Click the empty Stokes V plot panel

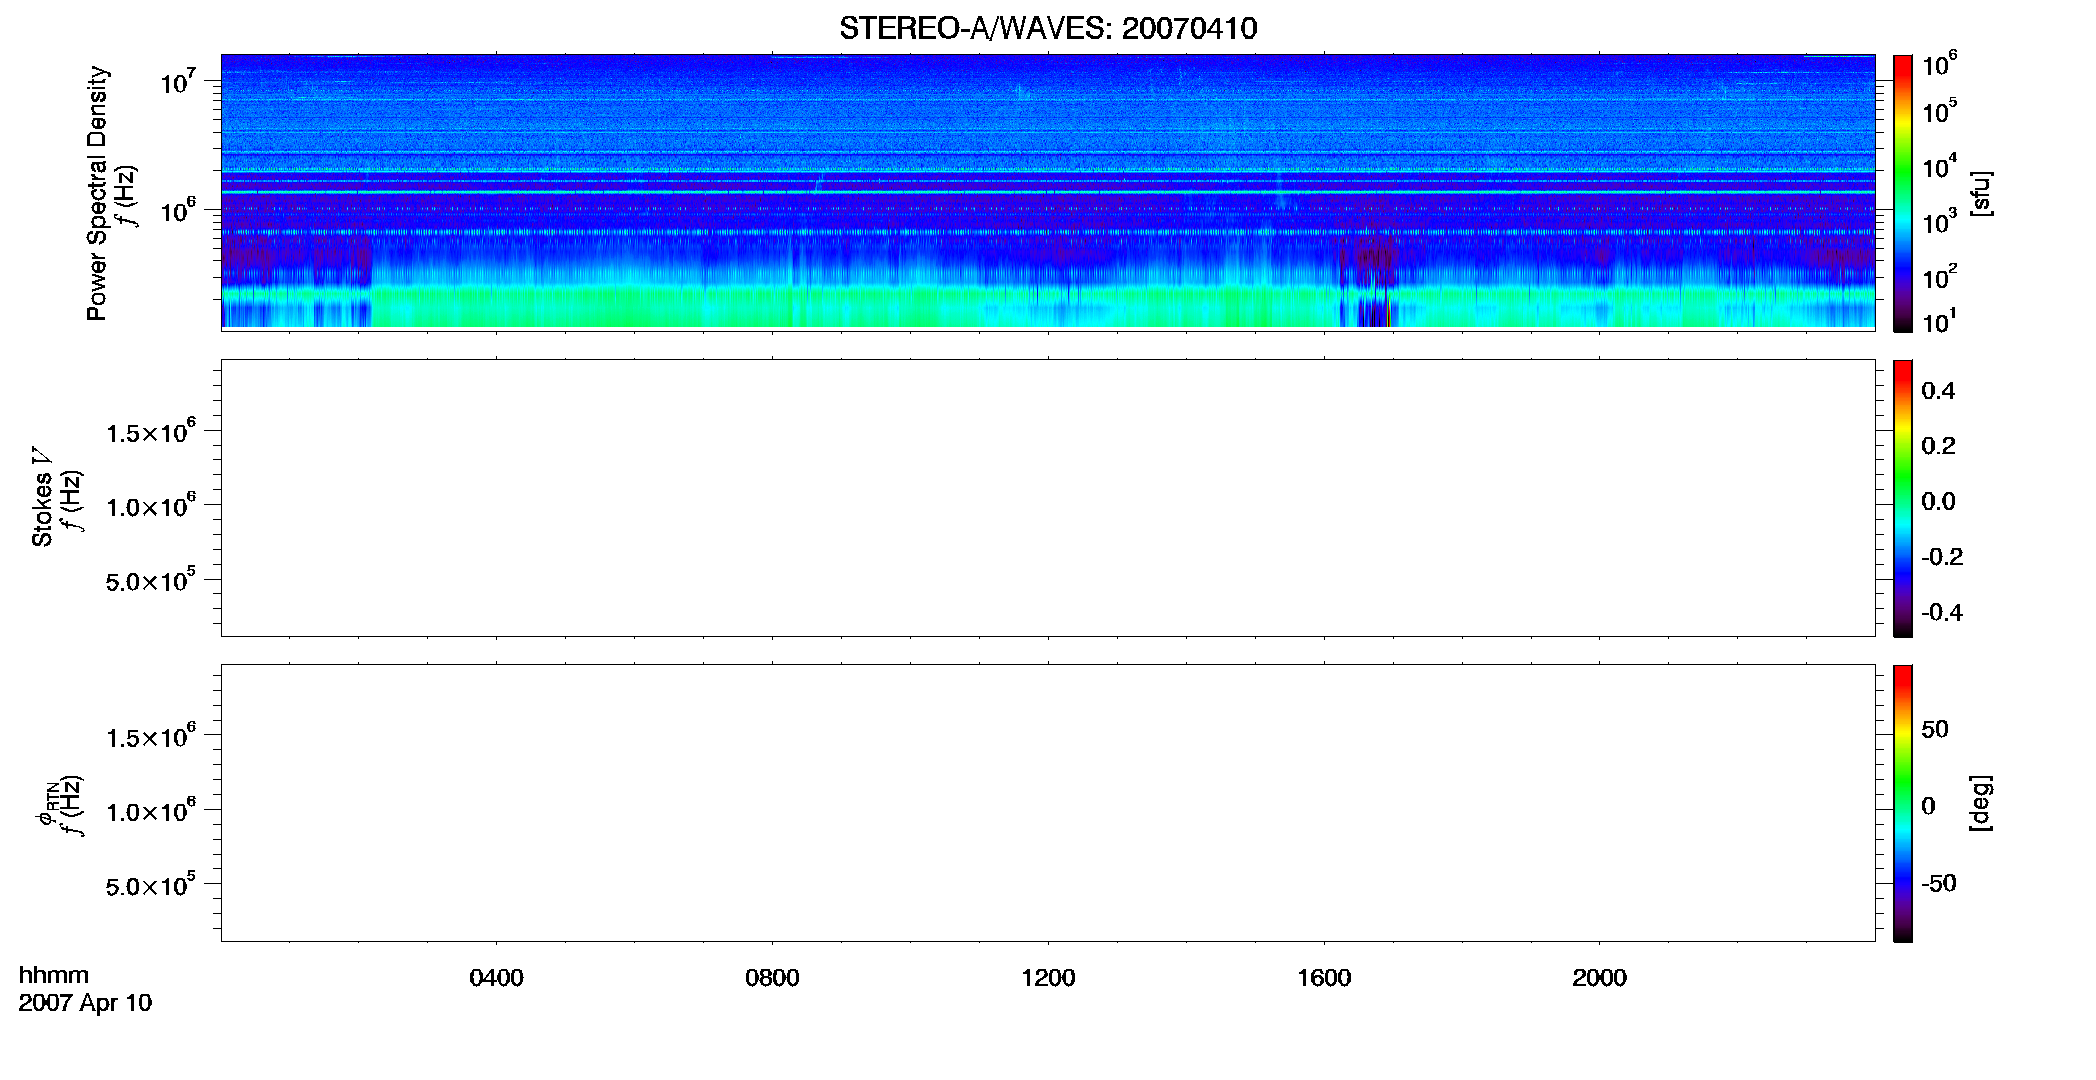coord(1048,498)
